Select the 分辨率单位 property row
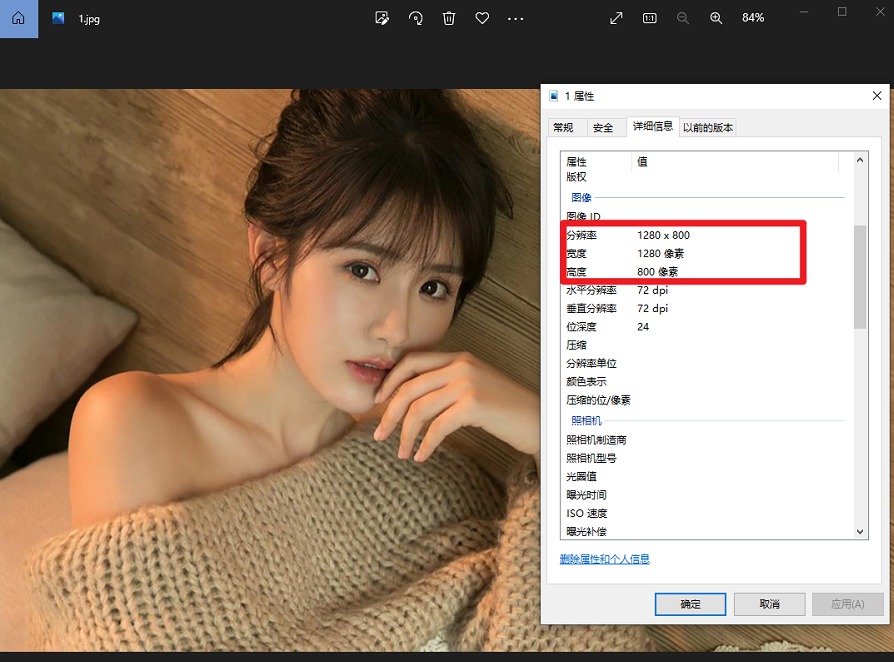The height and width of the screenshot is (662, 894). pos(705,363)
